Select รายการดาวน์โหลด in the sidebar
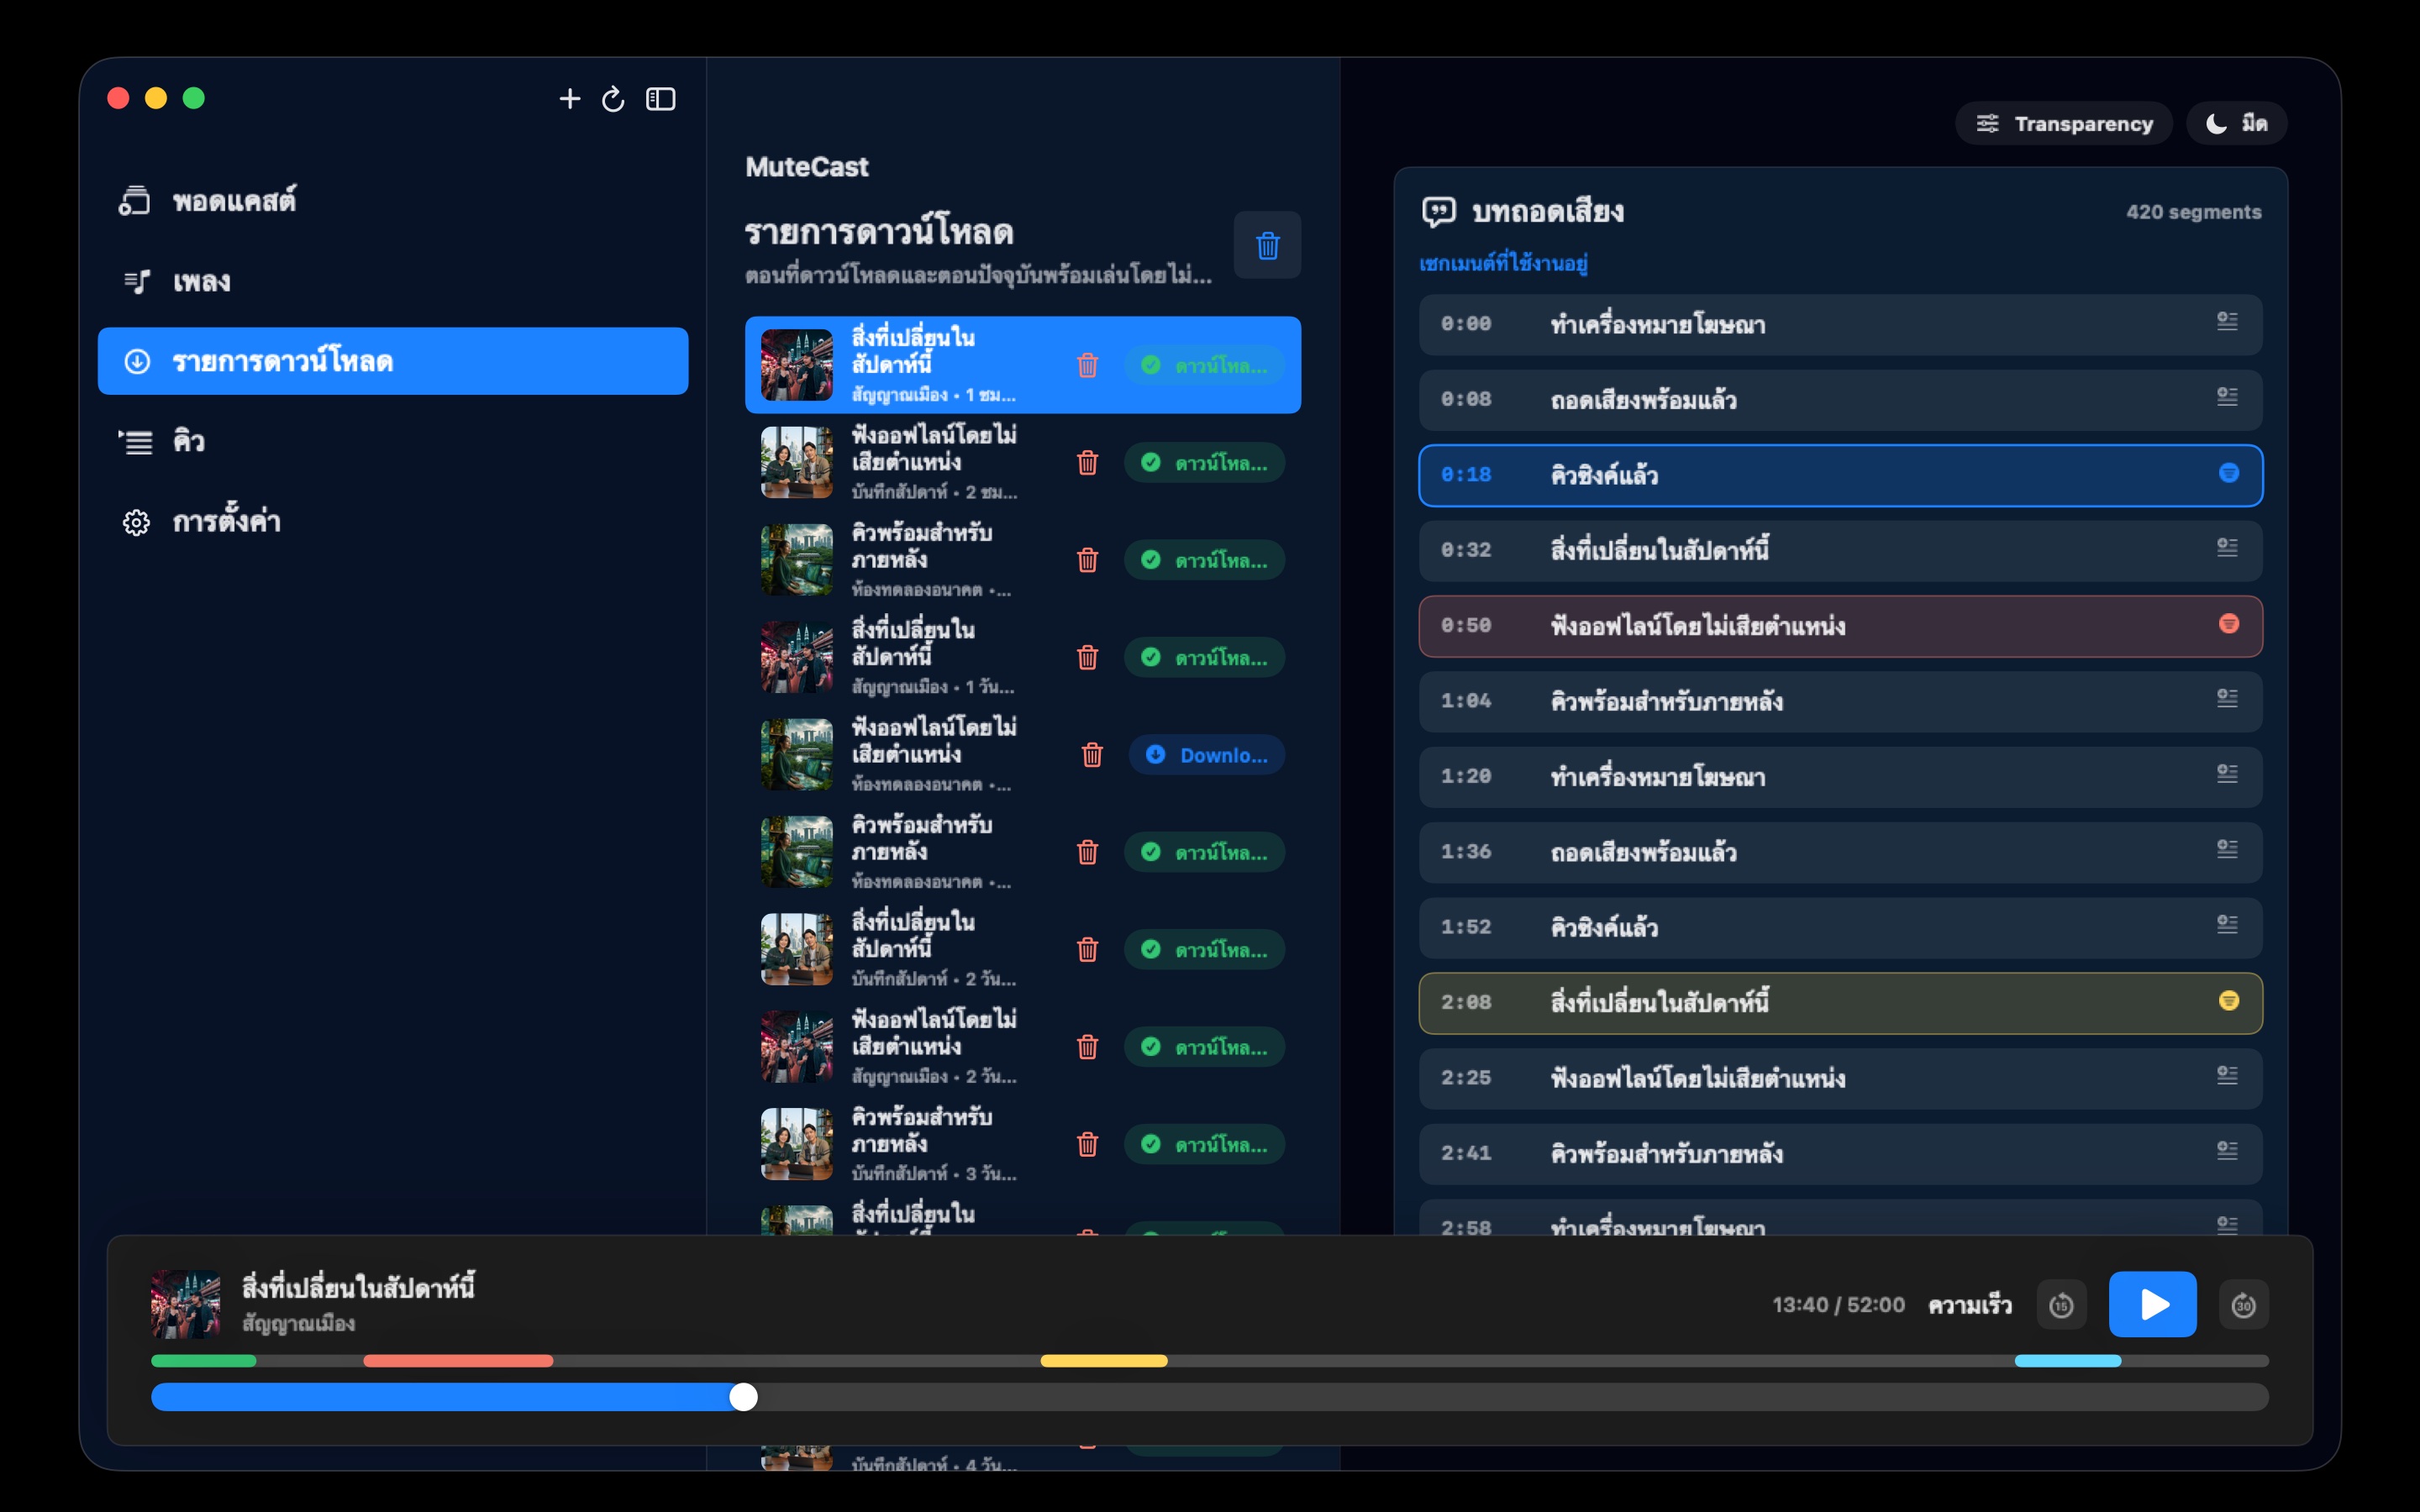 (393, 361)
